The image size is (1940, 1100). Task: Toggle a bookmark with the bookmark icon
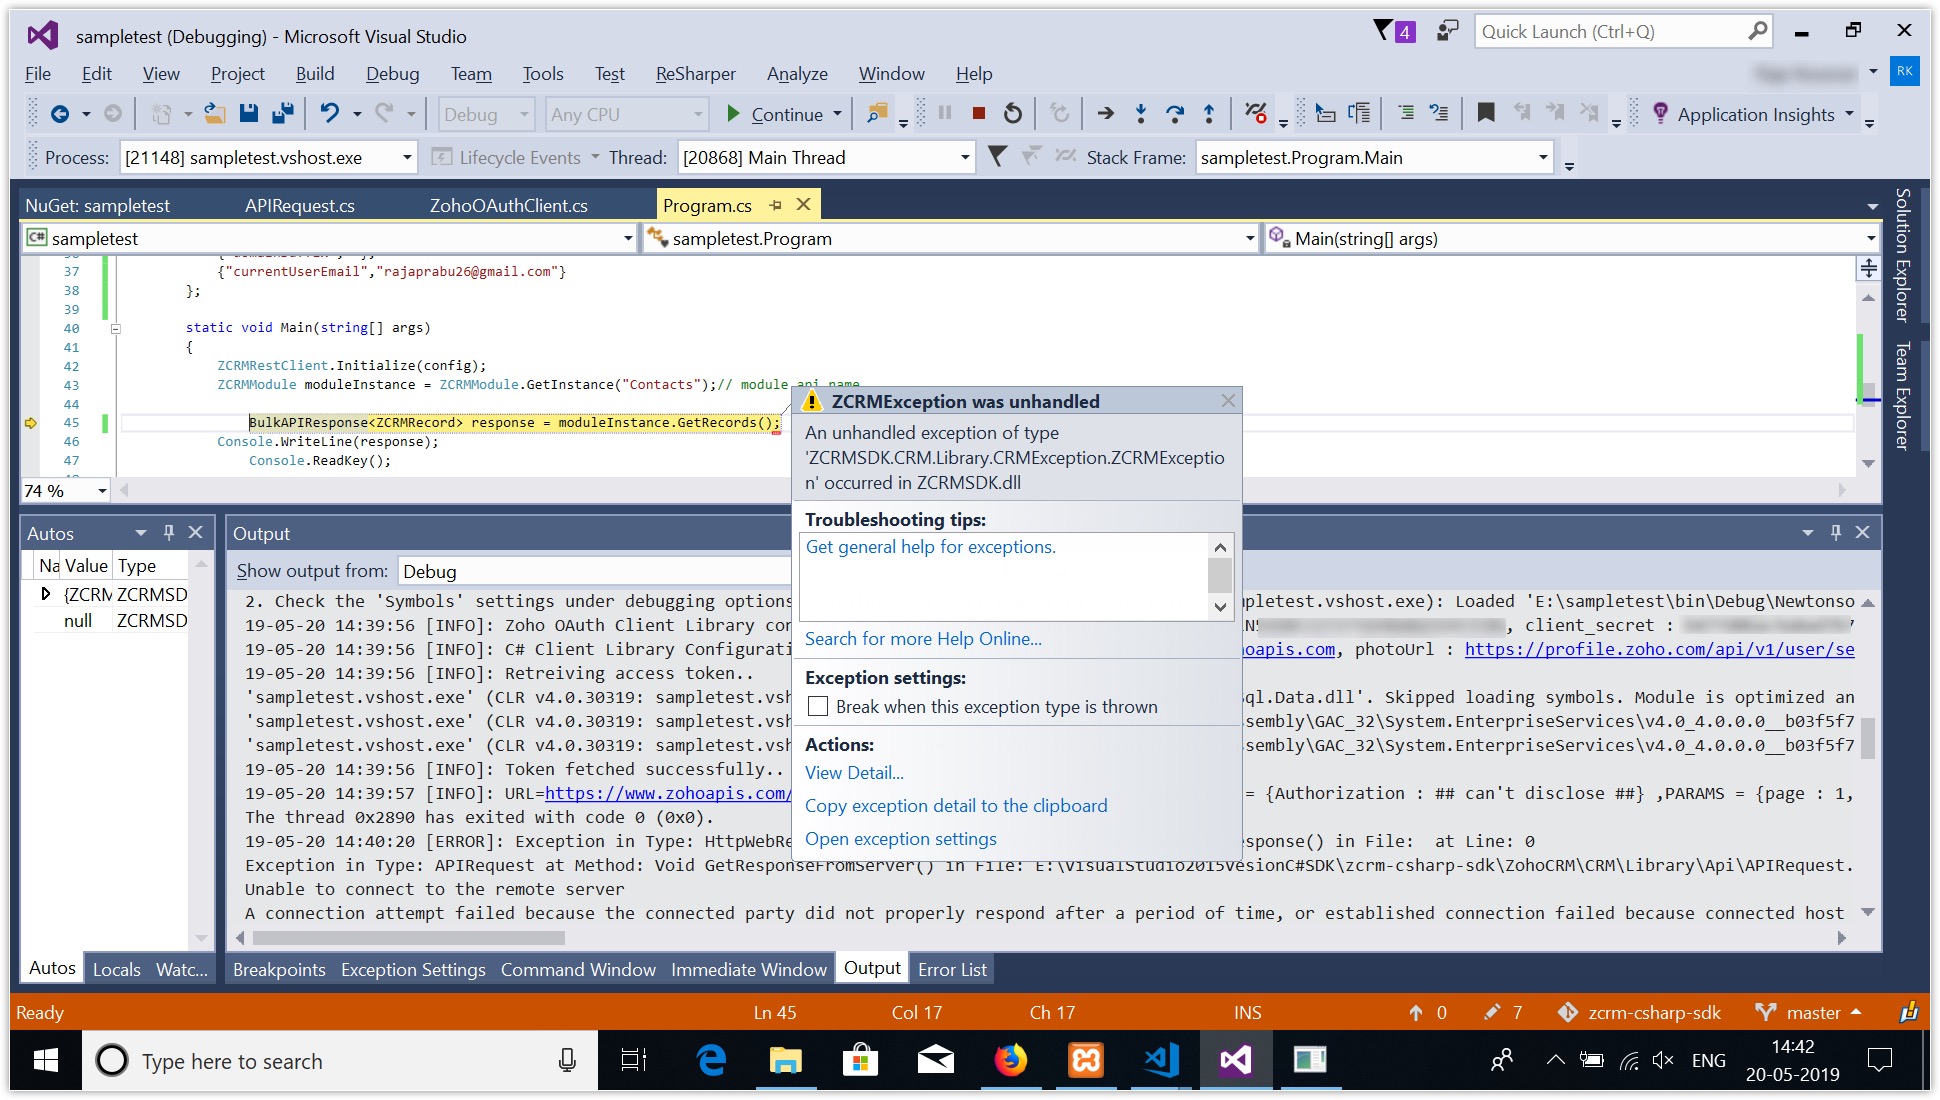click(1486, 113)
